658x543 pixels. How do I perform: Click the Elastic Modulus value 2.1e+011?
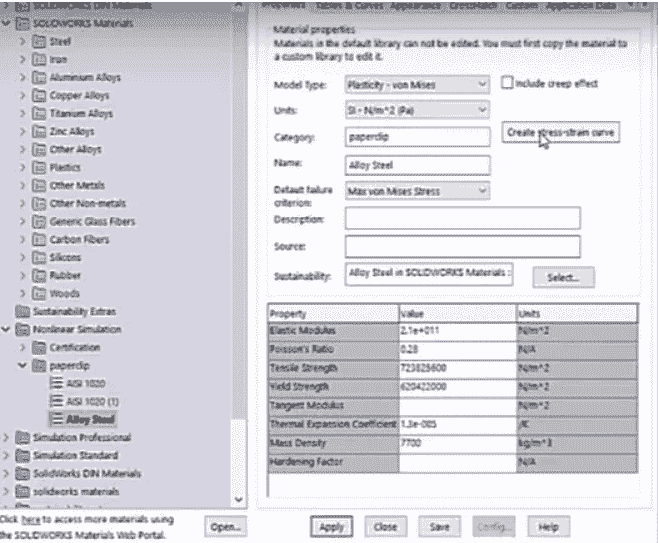tap(457, 331)
